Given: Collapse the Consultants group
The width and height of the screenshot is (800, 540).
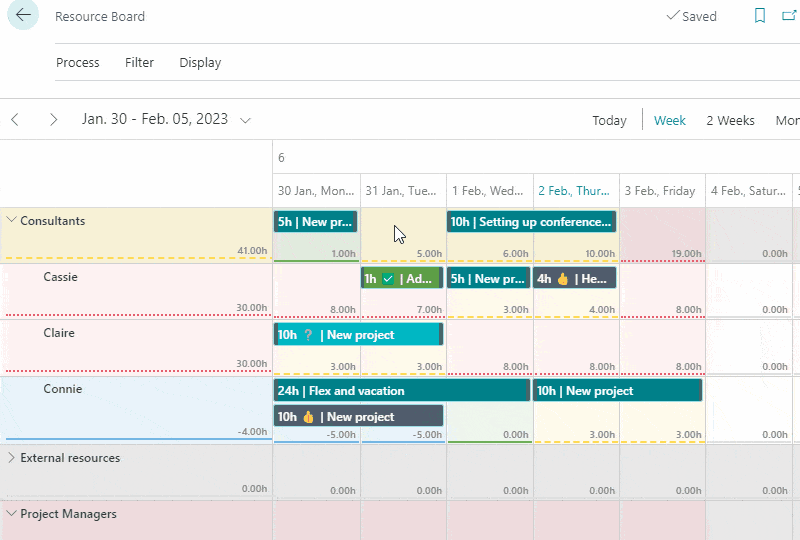Looking at the screenshot, I should pyautogui.click(x=12, y=221).
